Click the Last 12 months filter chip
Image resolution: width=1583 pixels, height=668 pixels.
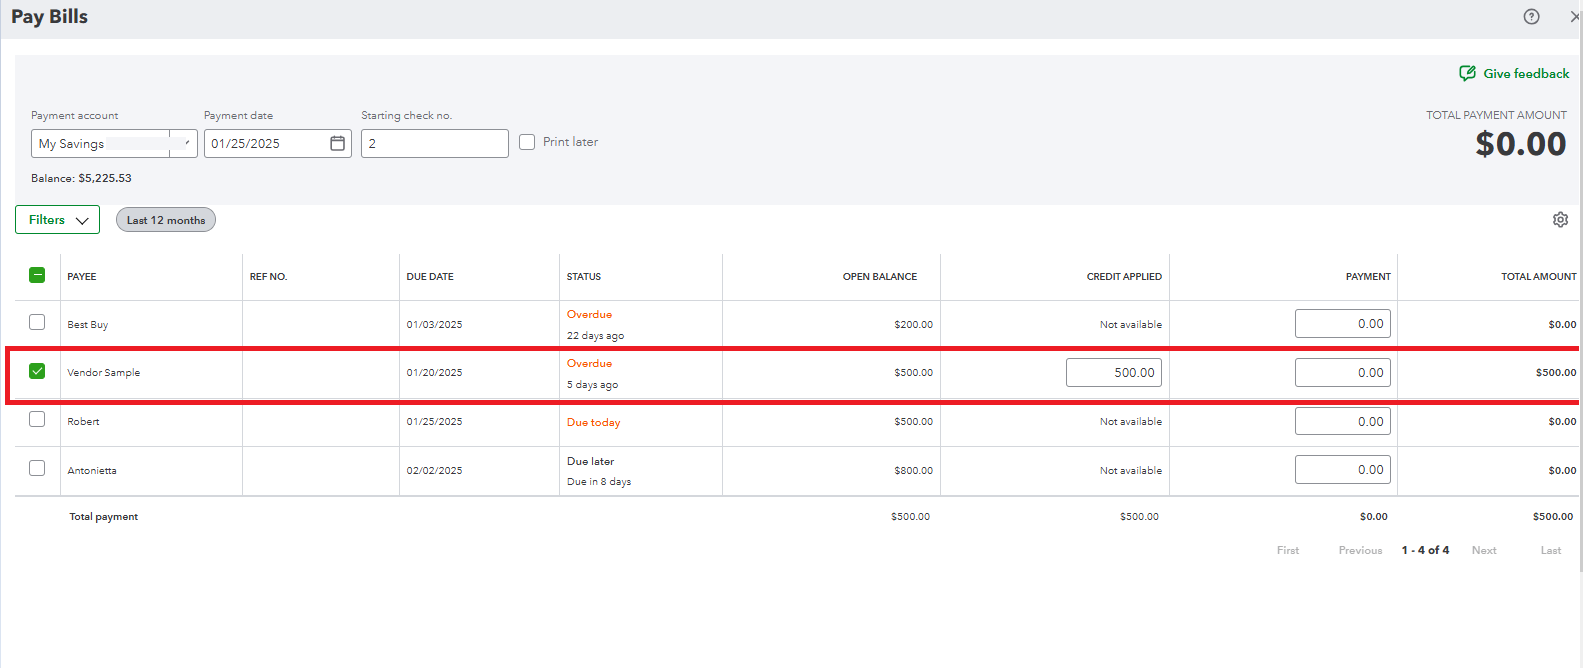166,220
